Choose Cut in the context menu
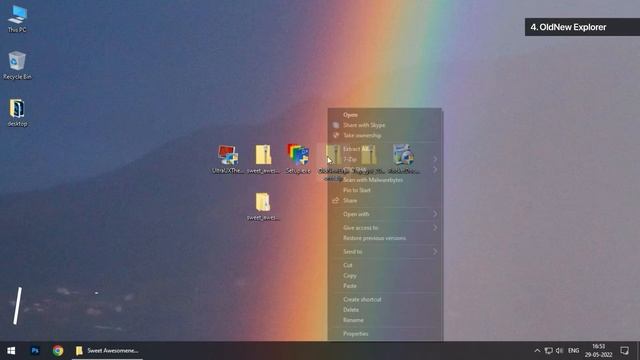 (x=385, y=265)
